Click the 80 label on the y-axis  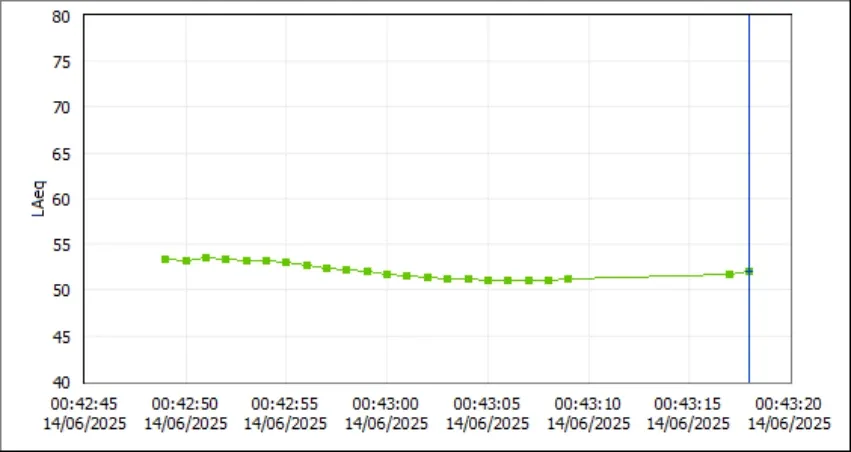click(61, 16)
